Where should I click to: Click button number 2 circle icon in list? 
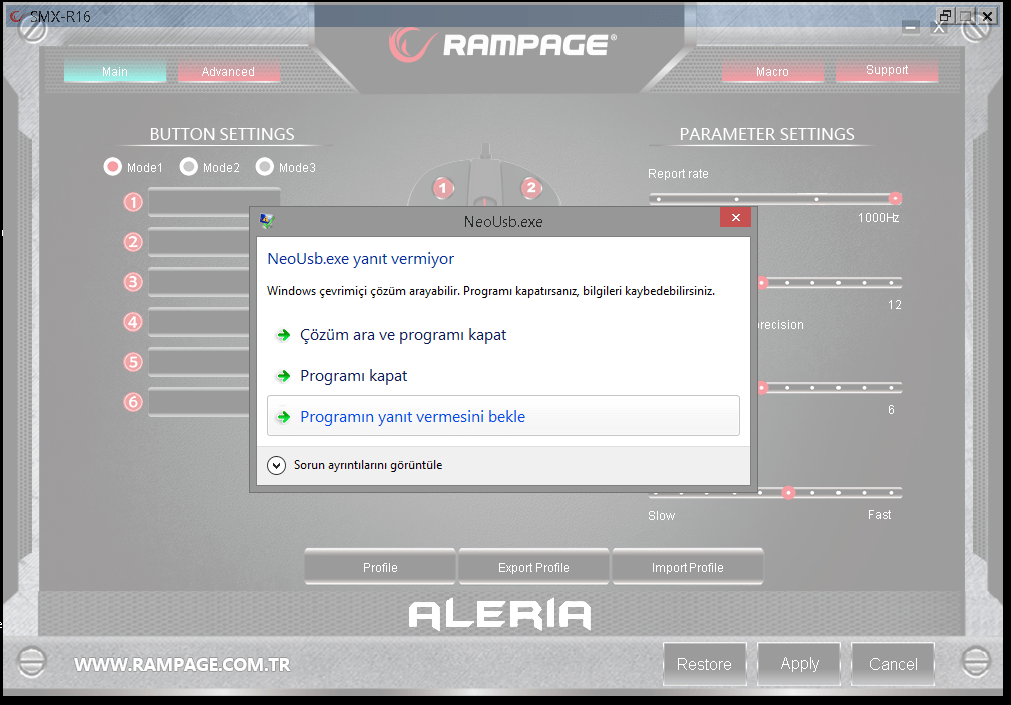pyautogui.click(x=133, y=242)
